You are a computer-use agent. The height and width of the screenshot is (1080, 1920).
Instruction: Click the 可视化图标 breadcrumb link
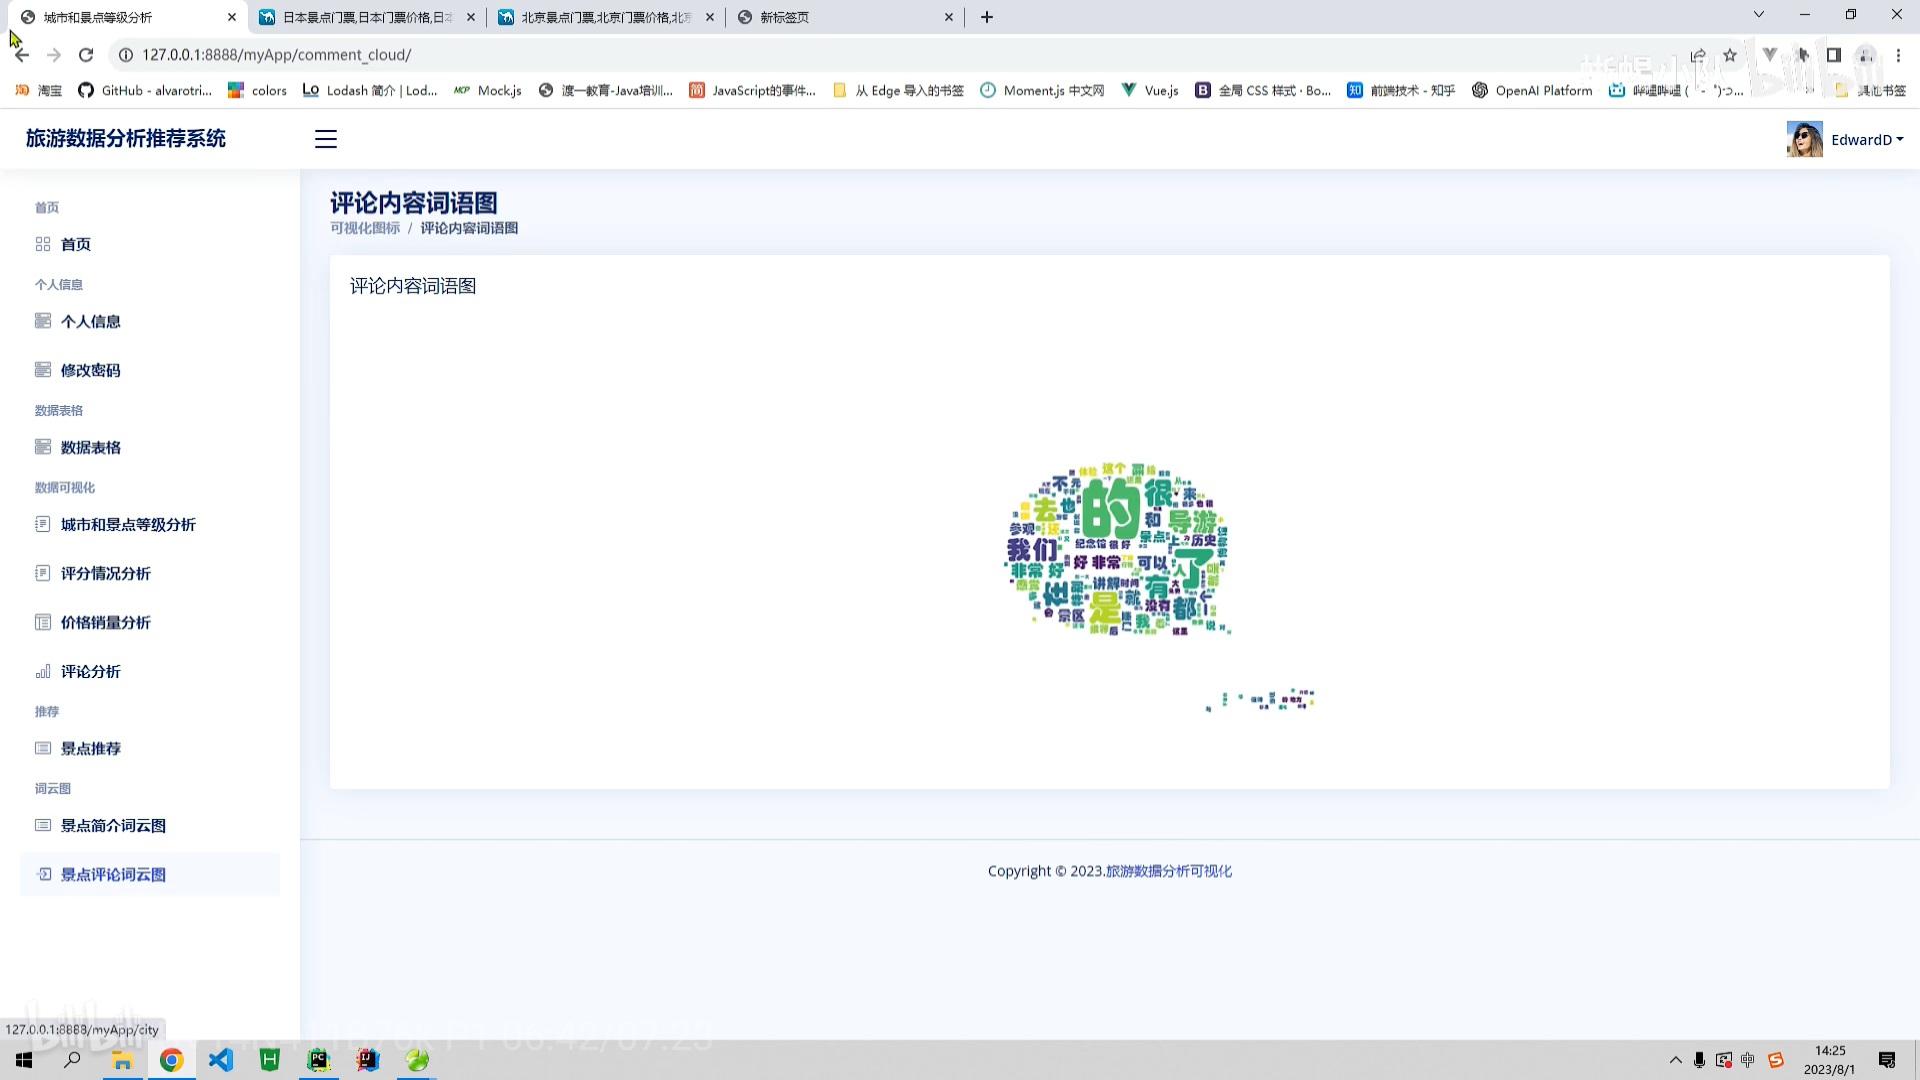pyautogui.click(x=365, y=228)
